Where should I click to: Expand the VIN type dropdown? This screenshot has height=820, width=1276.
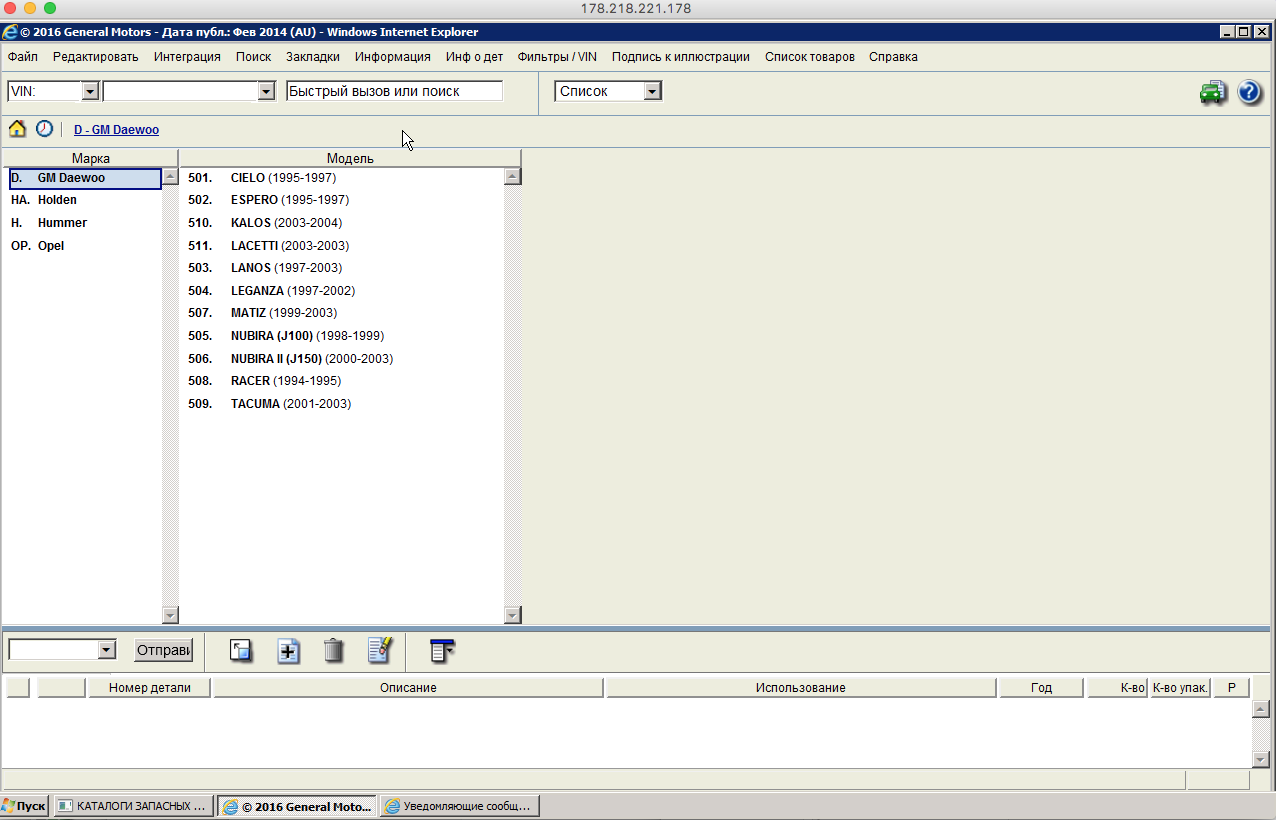tap(90, 91)
